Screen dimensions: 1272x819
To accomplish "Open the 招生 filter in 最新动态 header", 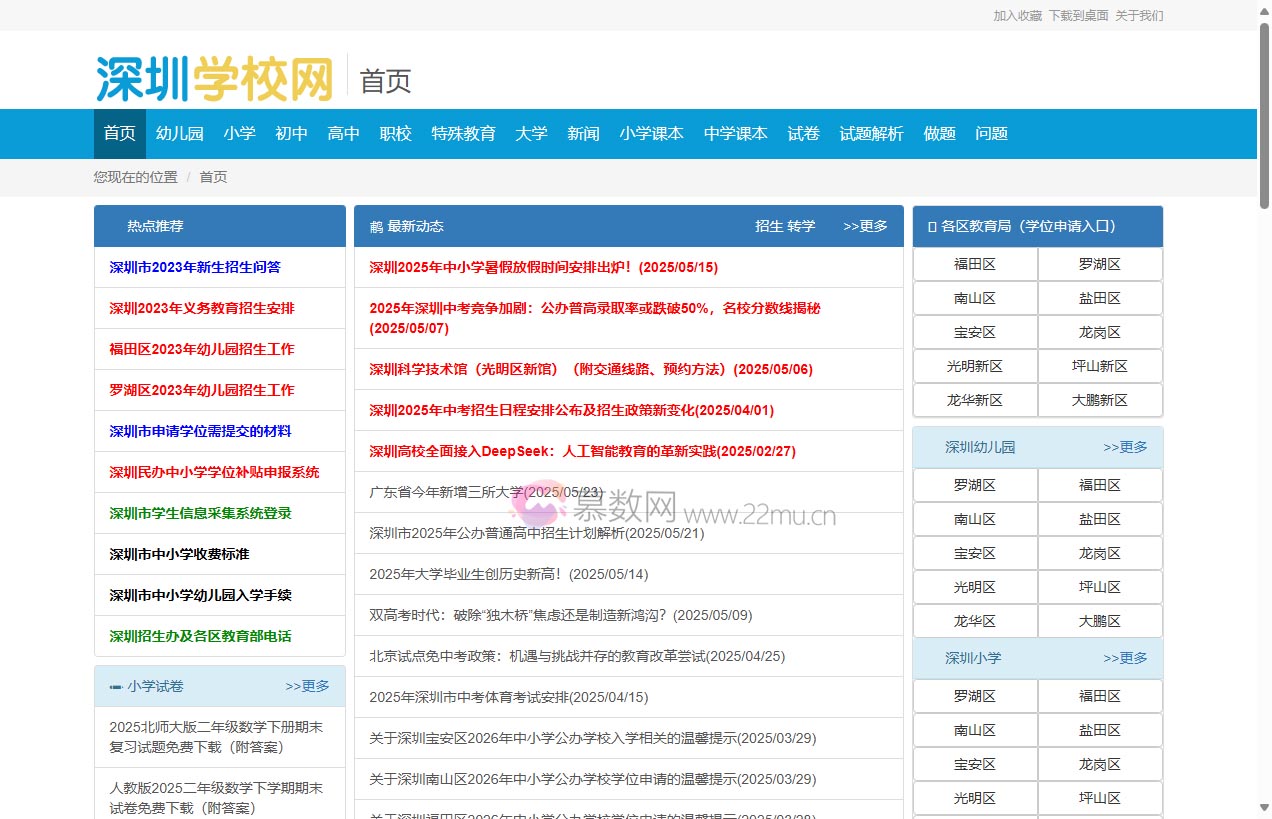I will 767,226.
